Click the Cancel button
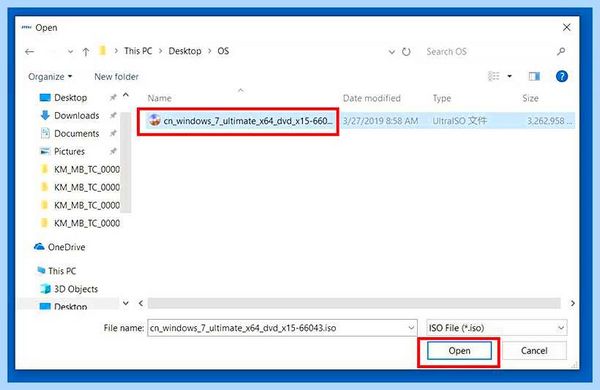Image resolution: width=600 pixels, height=390 pixels. pos(534,351)
